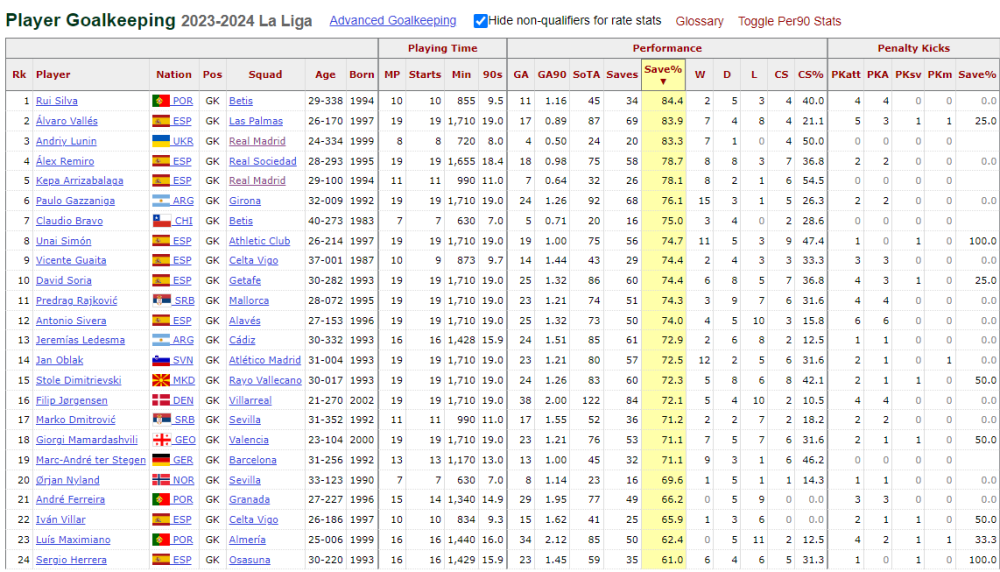Click Germany flag for ter Stegen
Image resolution: width=1000 pixels, height=572 pixels.
pyautogui.click(x=161, y=460)
